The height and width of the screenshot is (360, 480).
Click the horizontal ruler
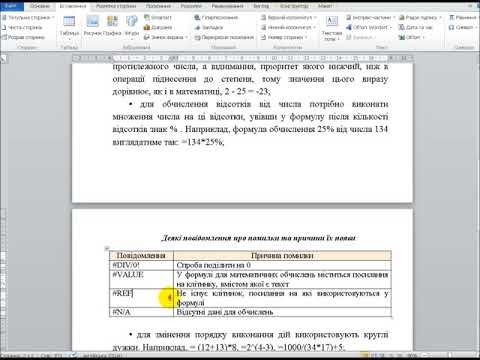tap(243, 58)
